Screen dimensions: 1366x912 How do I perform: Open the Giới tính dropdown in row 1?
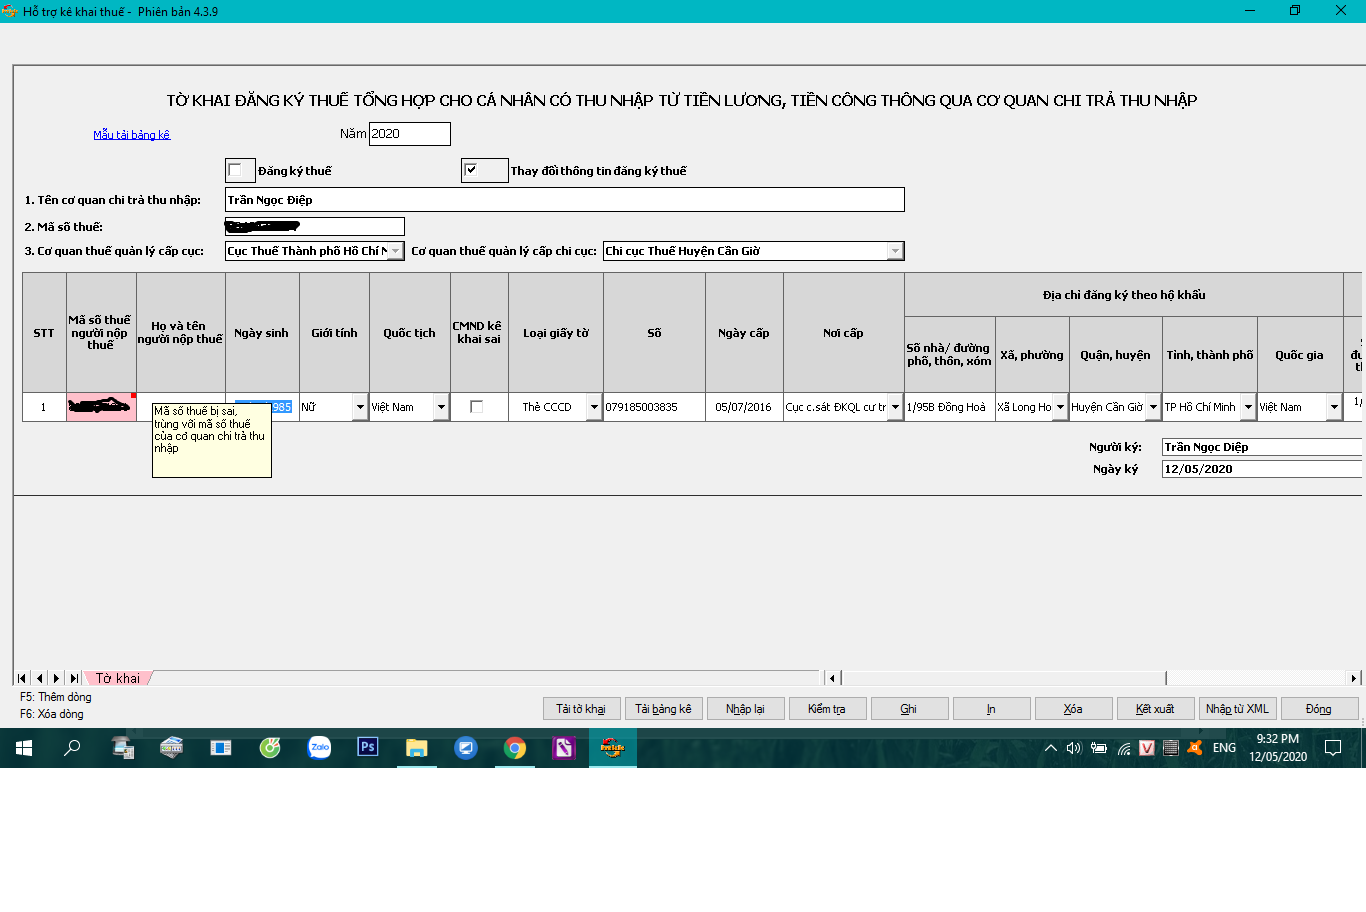[x=360, y=407]
